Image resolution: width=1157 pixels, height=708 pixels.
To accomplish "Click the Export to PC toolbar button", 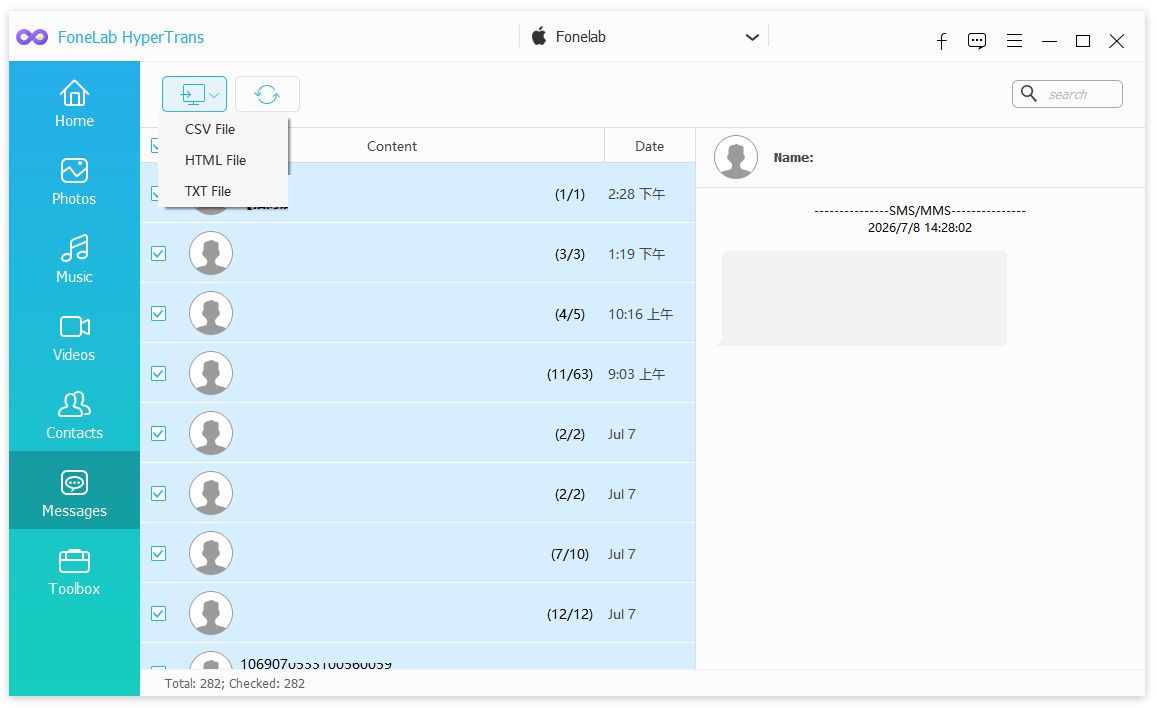I will 194,94.
